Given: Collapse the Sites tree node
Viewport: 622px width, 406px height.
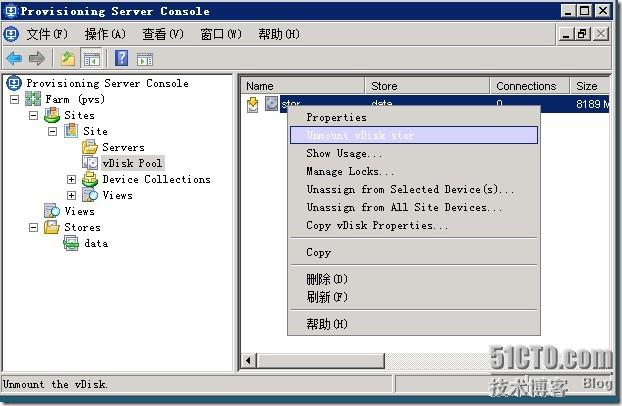Looking at the screenshot, I should [x=33, y=115].
